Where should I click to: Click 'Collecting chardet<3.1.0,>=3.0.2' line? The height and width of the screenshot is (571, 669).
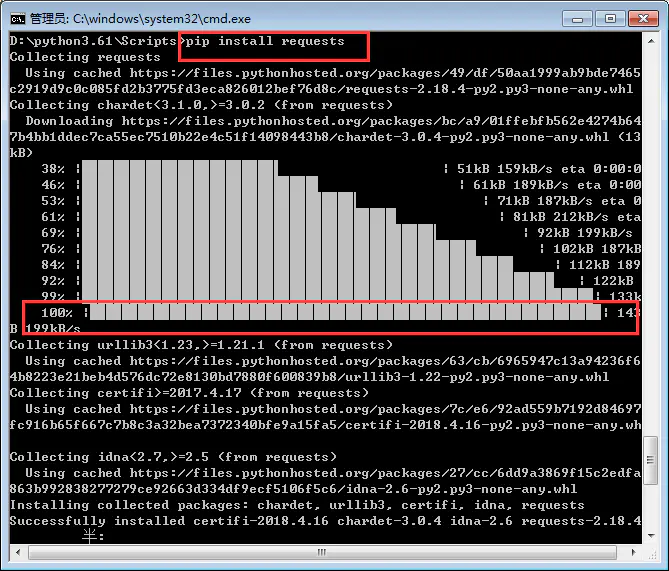[x=201, y=105]
